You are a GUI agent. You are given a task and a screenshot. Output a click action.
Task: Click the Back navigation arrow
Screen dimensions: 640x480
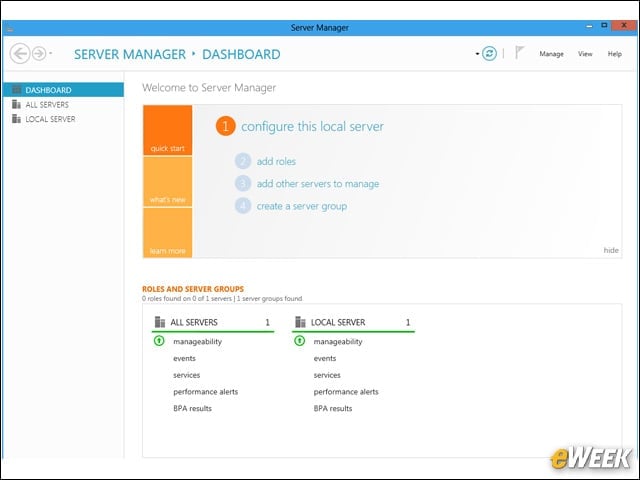click(20, 53)
